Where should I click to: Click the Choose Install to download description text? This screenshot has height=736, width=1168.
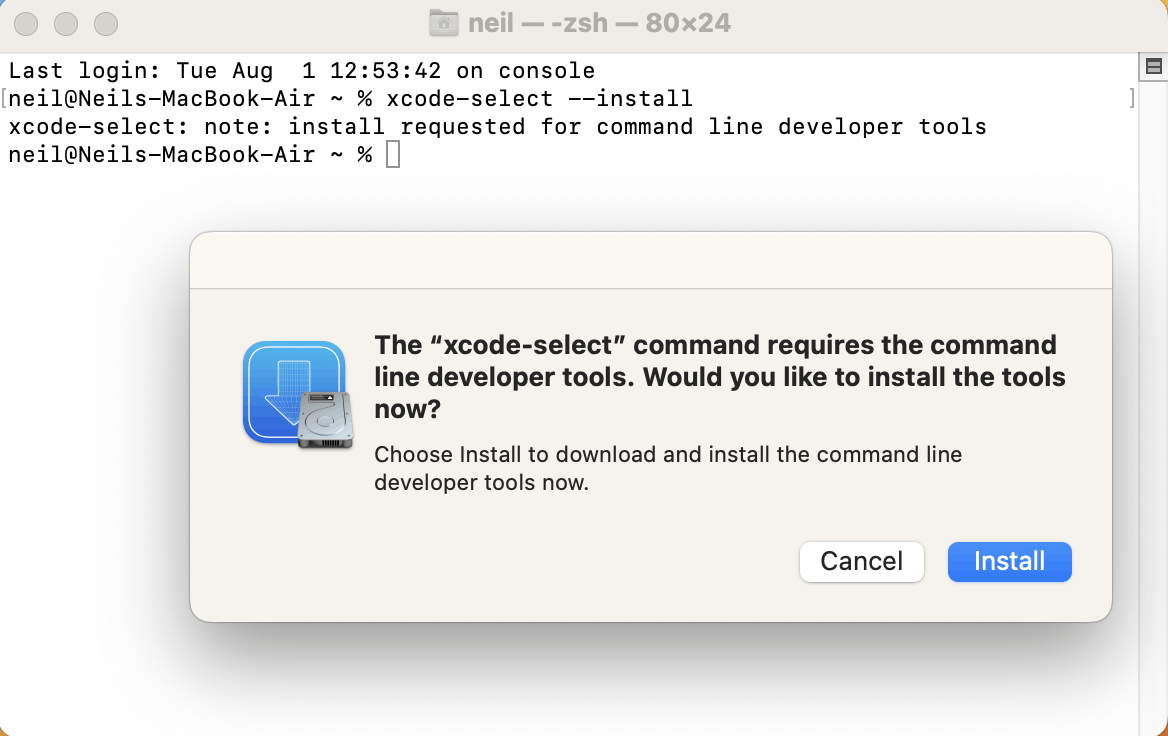[x=667, y=469]
